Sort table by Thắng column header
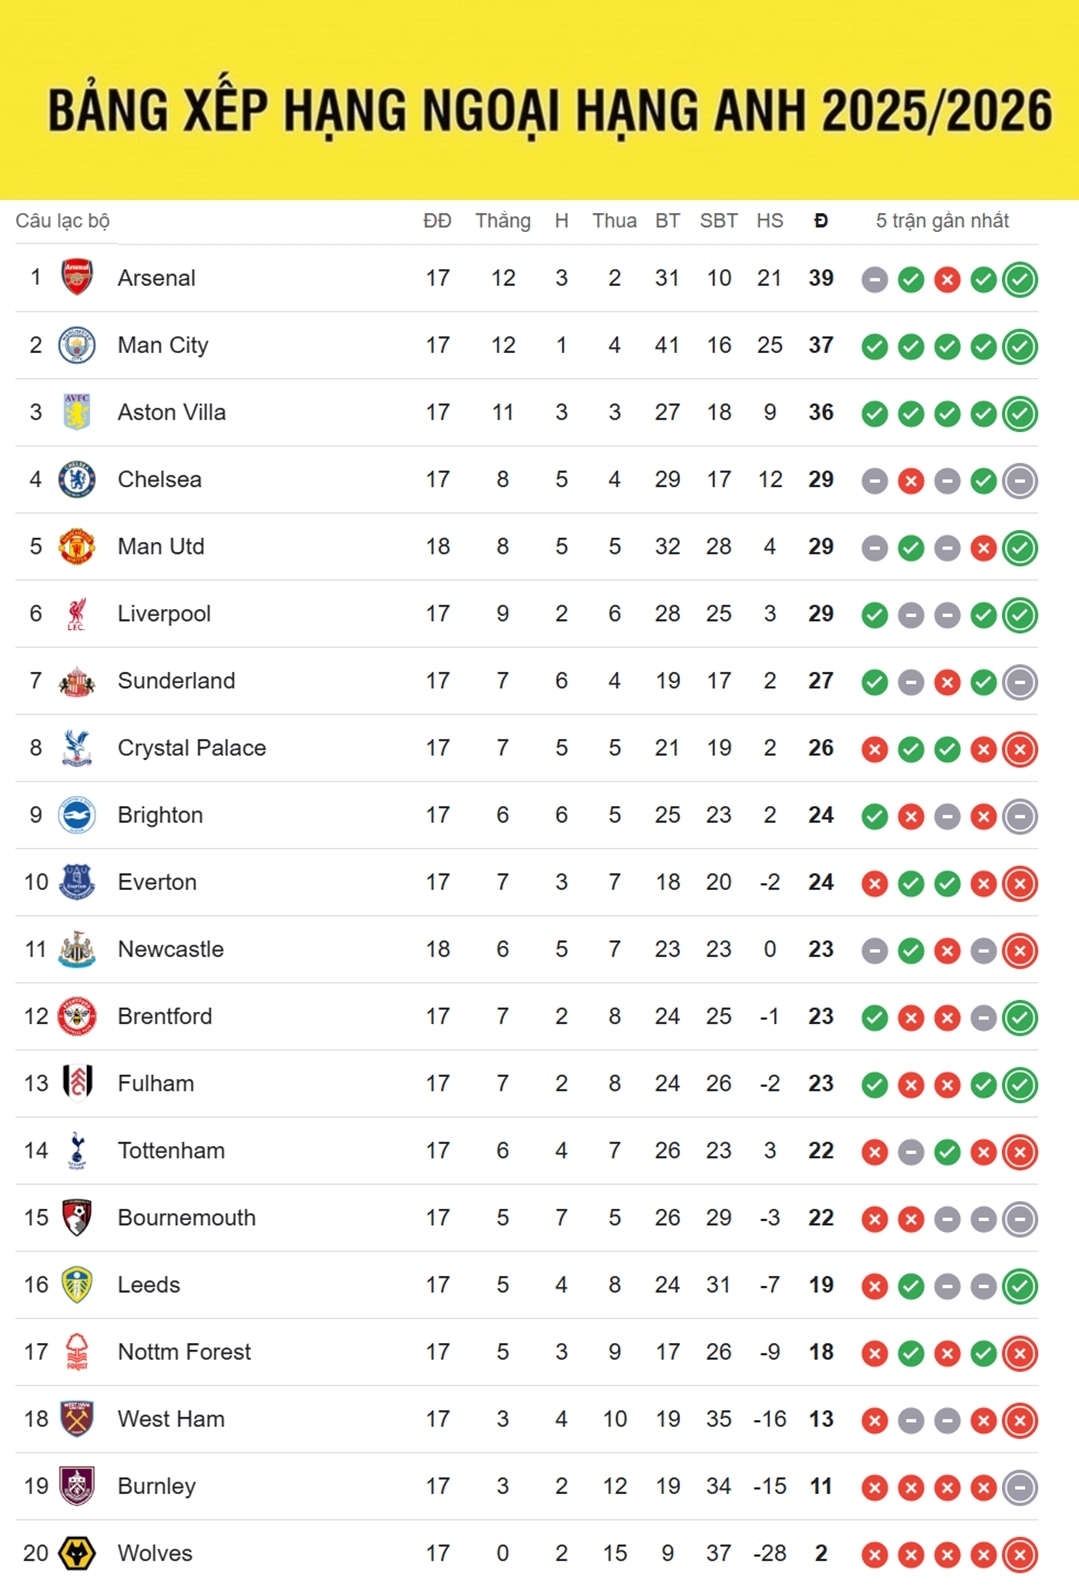1079x1593 pixels. 502,221
